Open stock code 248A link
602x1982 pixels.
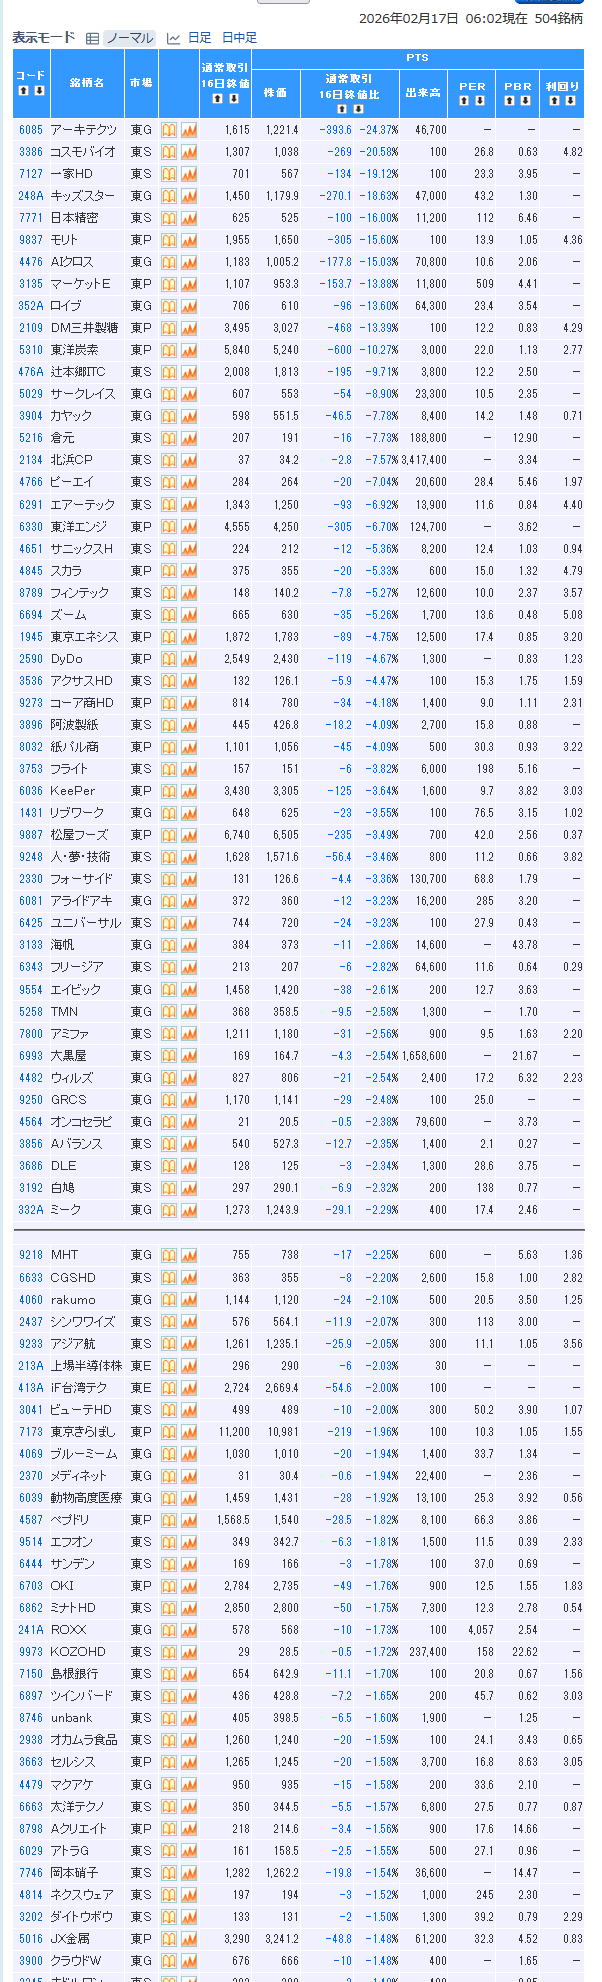[31, 196]
